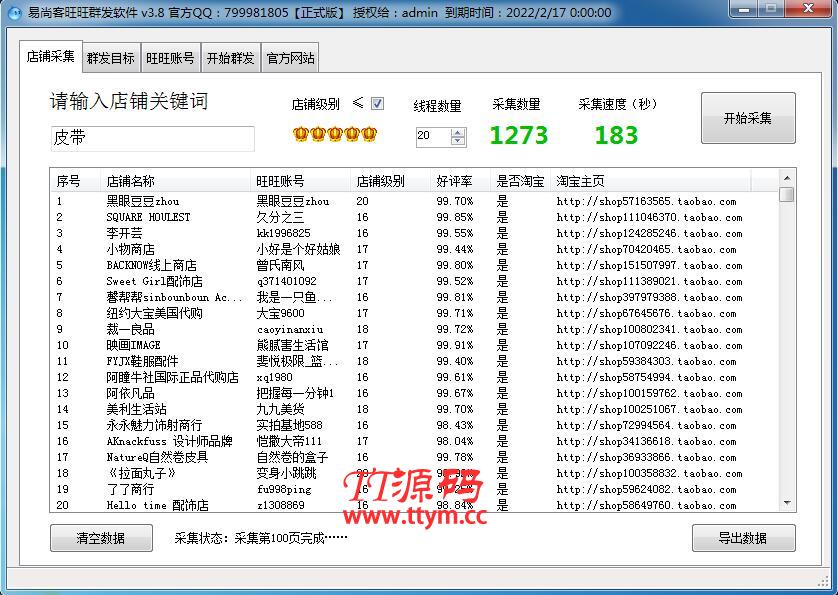Click the 是否淘宝 column header

(521, 181)
